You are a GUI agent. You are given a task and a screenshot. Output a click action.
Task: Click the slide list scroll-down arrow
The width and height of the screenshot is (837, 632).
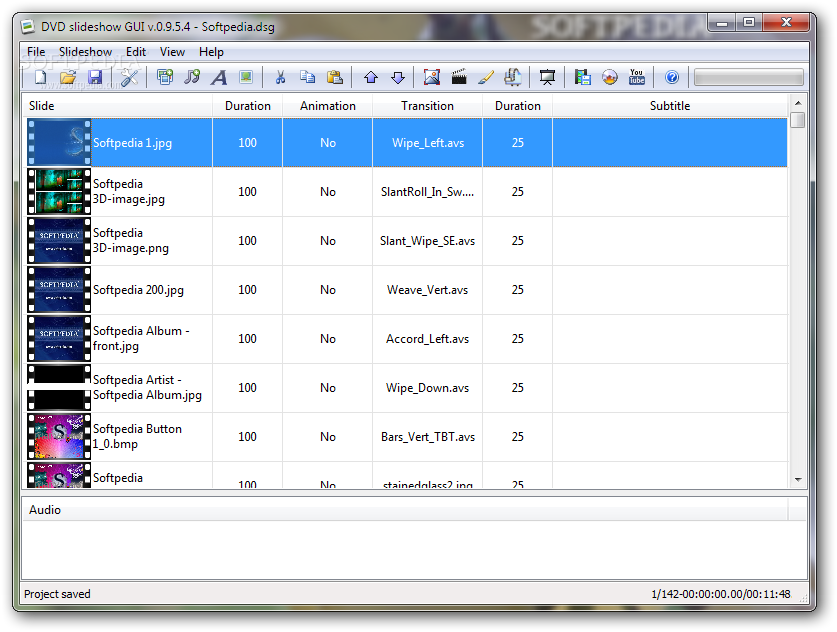(797, 480)
